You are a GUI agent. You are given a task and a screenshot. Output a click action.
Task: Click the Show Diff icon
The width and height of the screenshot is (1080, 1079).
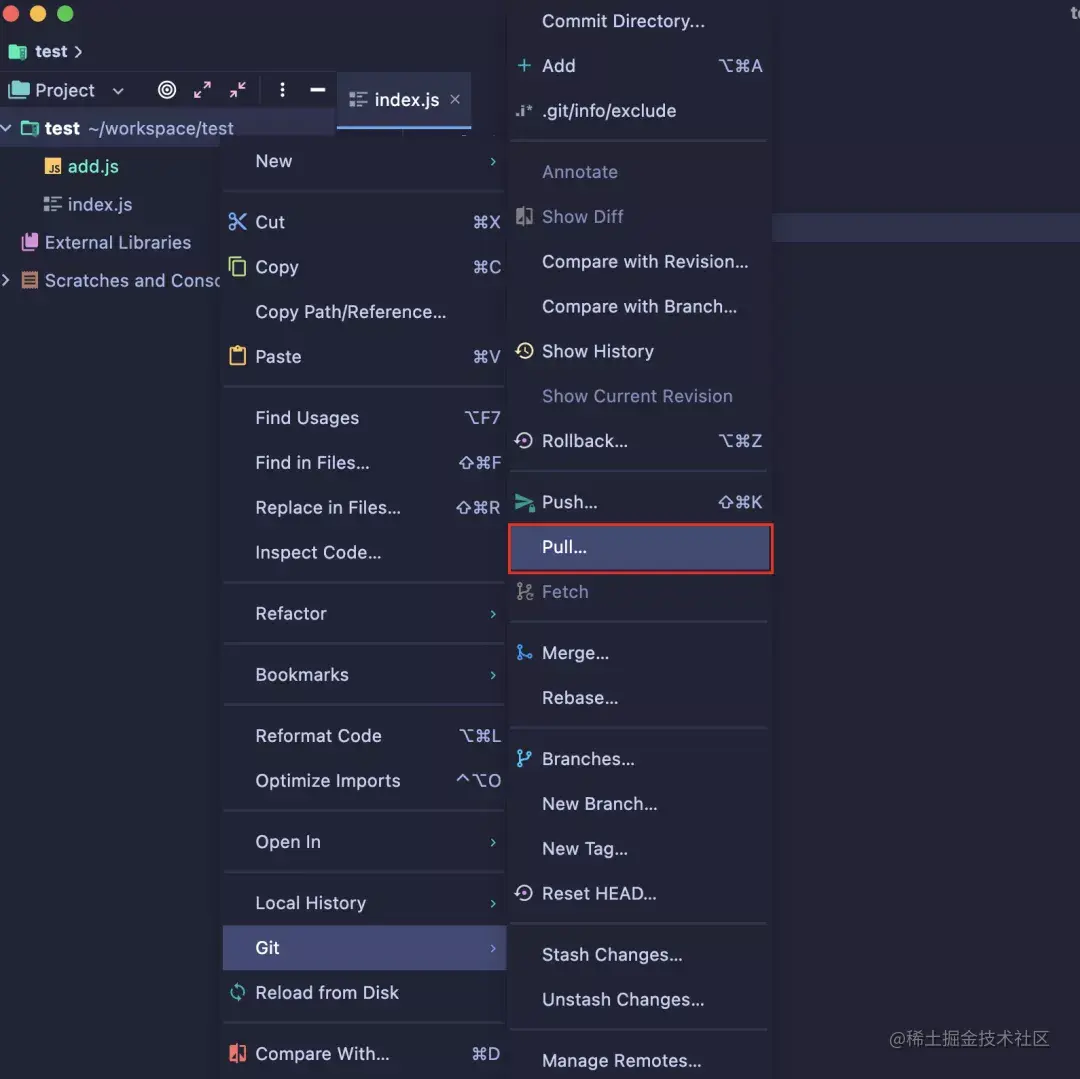(524, 216)
